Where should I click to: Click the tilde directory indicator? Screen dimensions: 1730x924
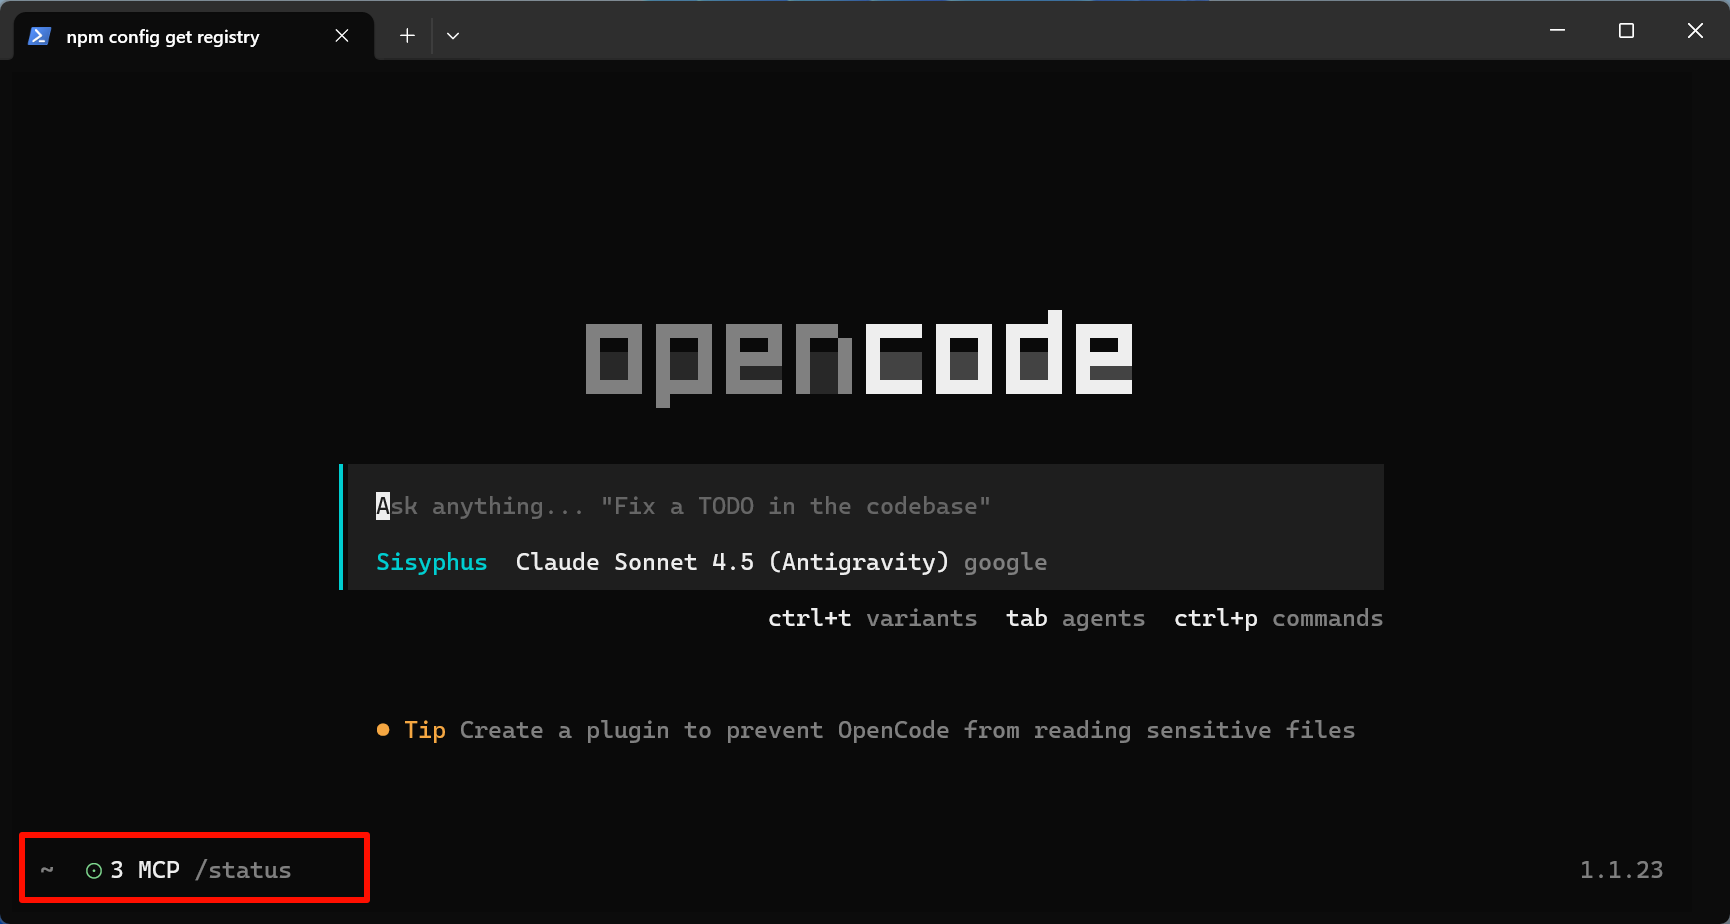click(47, 870)
